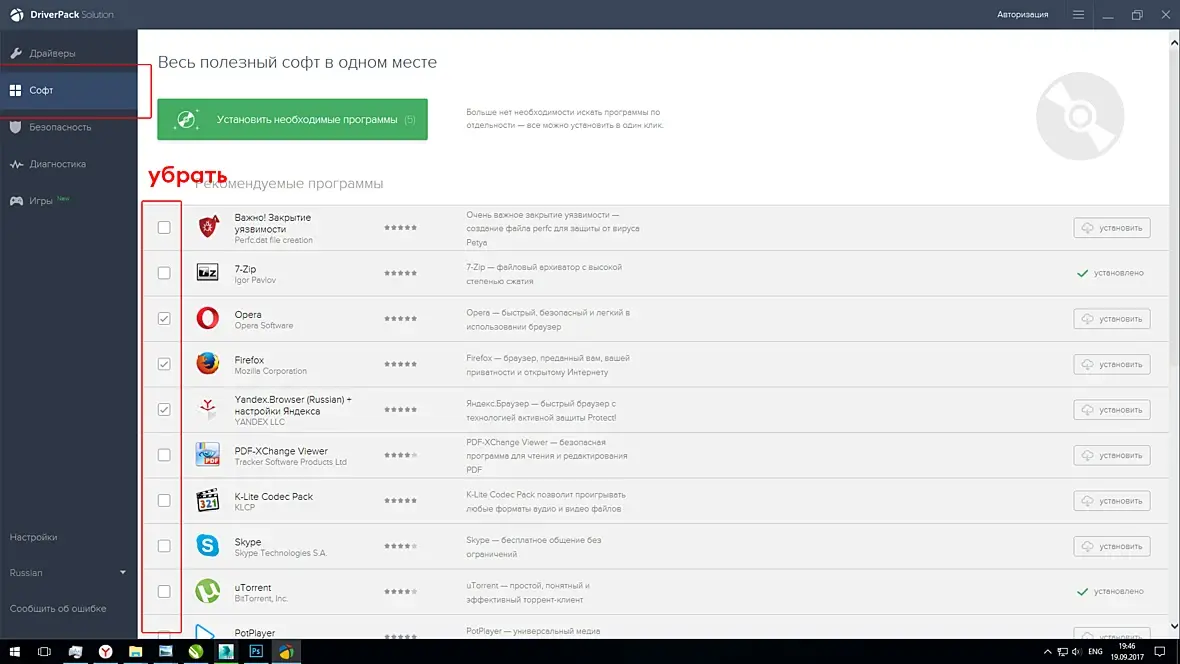Click the shield icon beside Безопасность
The width and height of the screenshot is (1180, 664).
(16, 127)
